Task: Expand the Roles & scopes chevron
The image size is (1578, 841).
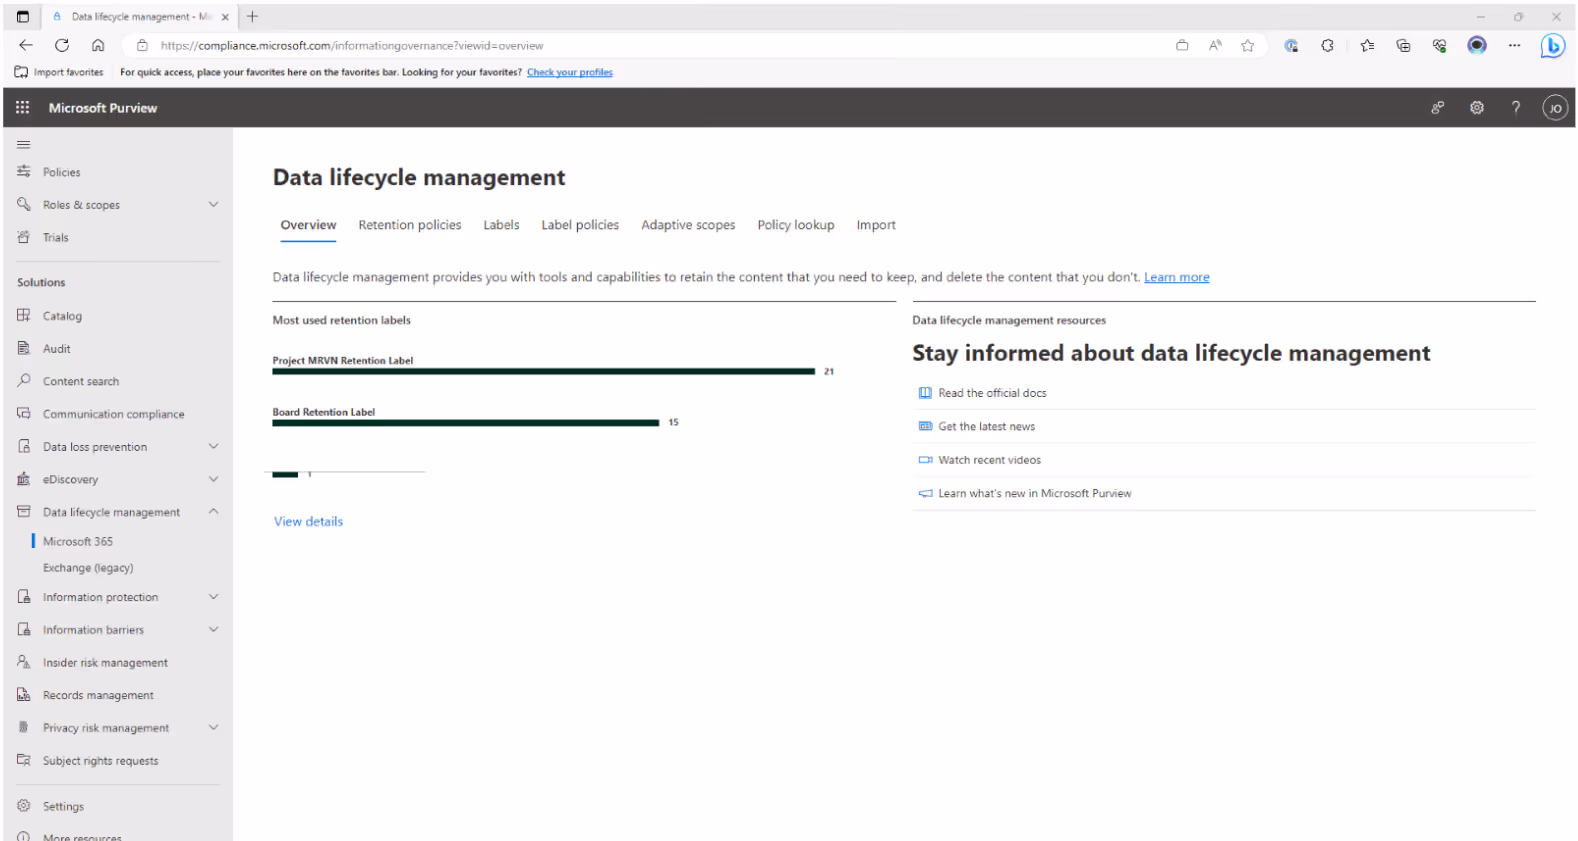Action: pyautogui.click(x=213, y=204)
